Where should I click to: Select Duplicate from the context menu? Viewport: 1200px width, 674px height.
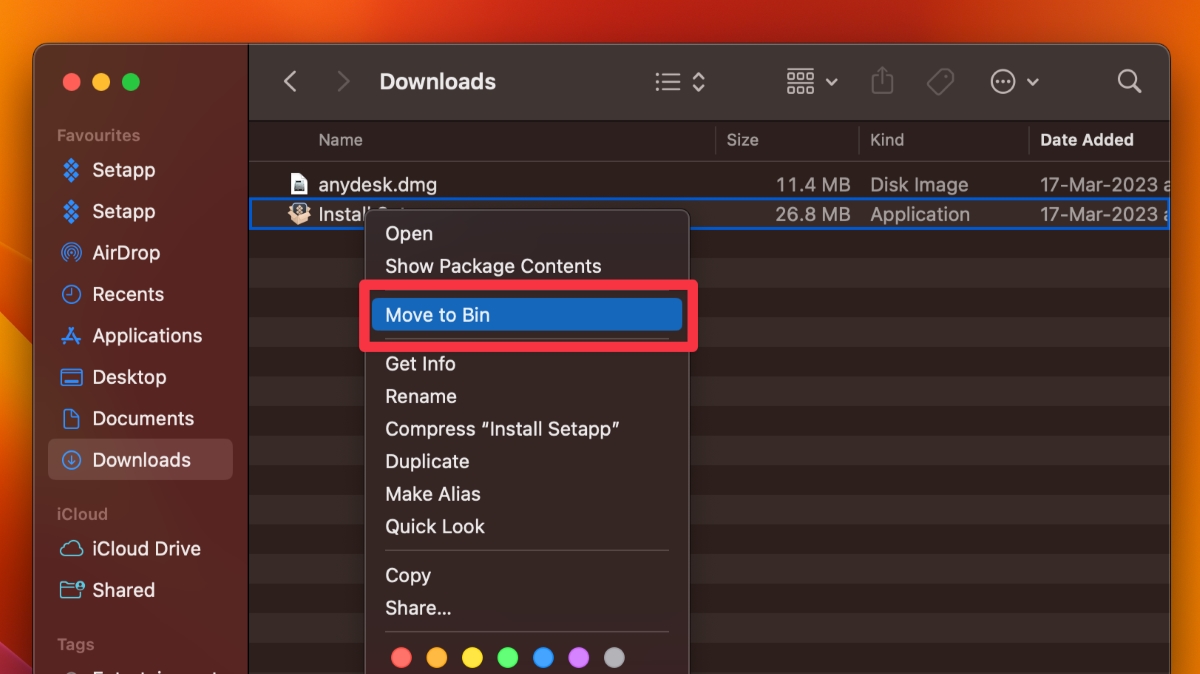coord(427,461)
